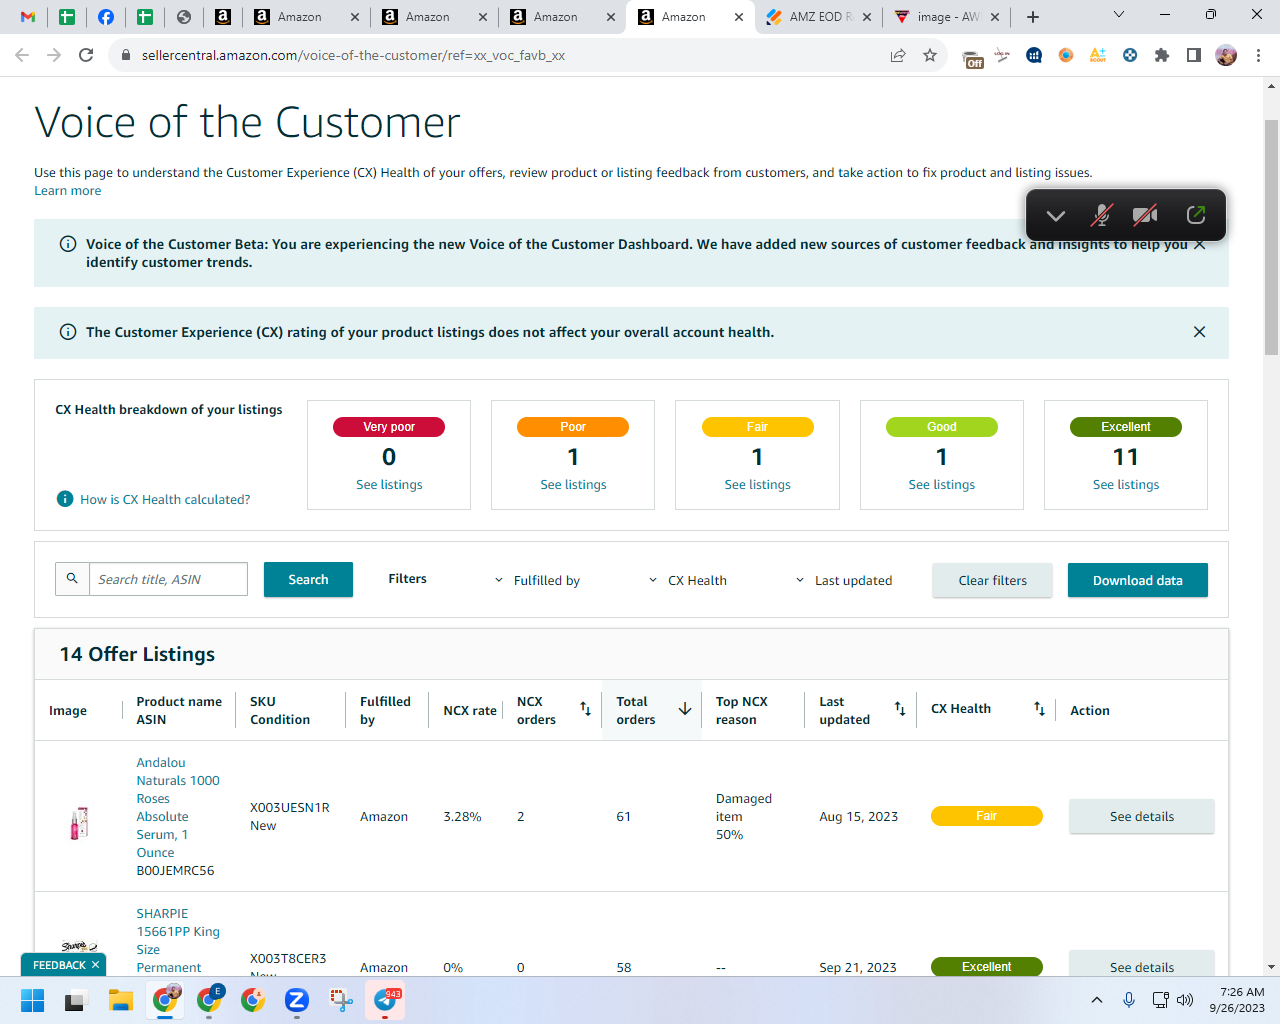1280x1024 pixels.
Task: Focus the 'Search title, ASIN' field
Action: point(168,579)
